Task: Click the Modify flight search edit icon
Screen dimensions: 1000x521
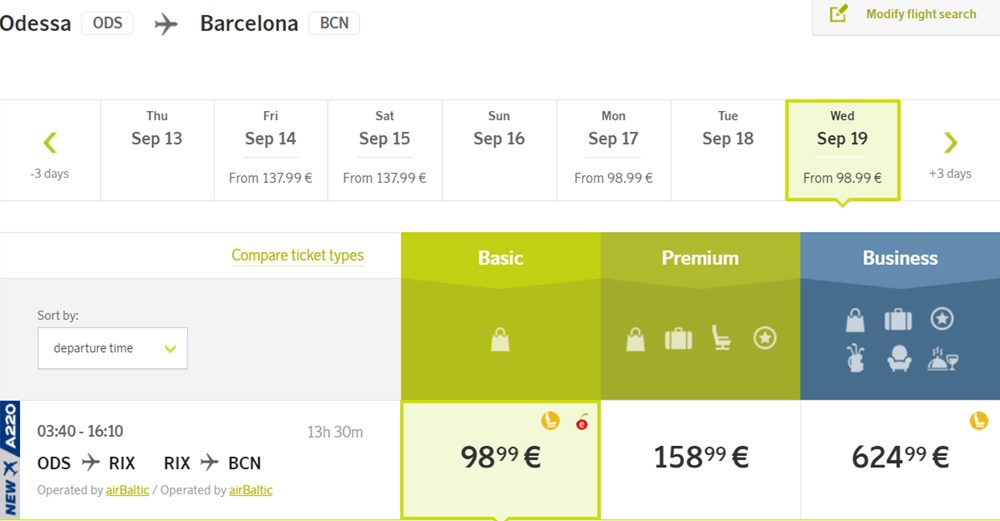Action: coord(838,14)
